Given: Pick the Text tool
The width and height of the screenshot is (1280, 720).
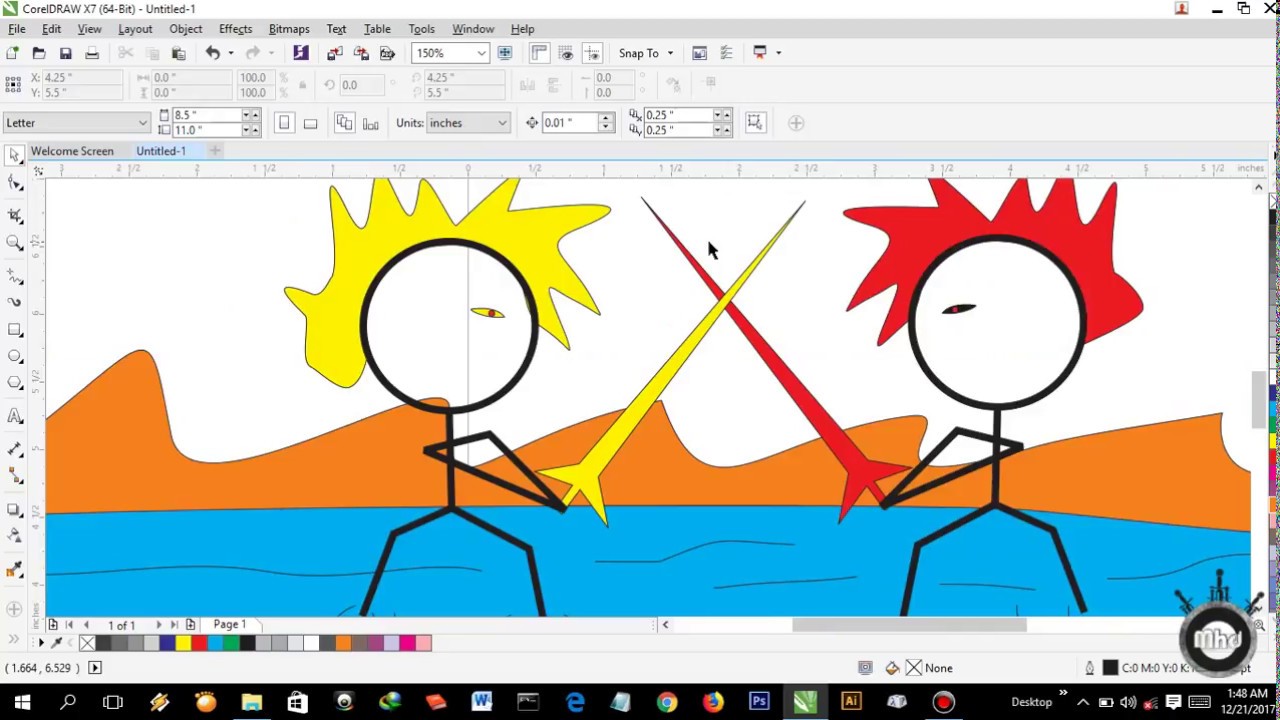Looking at the screenshot, I should [x=14, y=416].
